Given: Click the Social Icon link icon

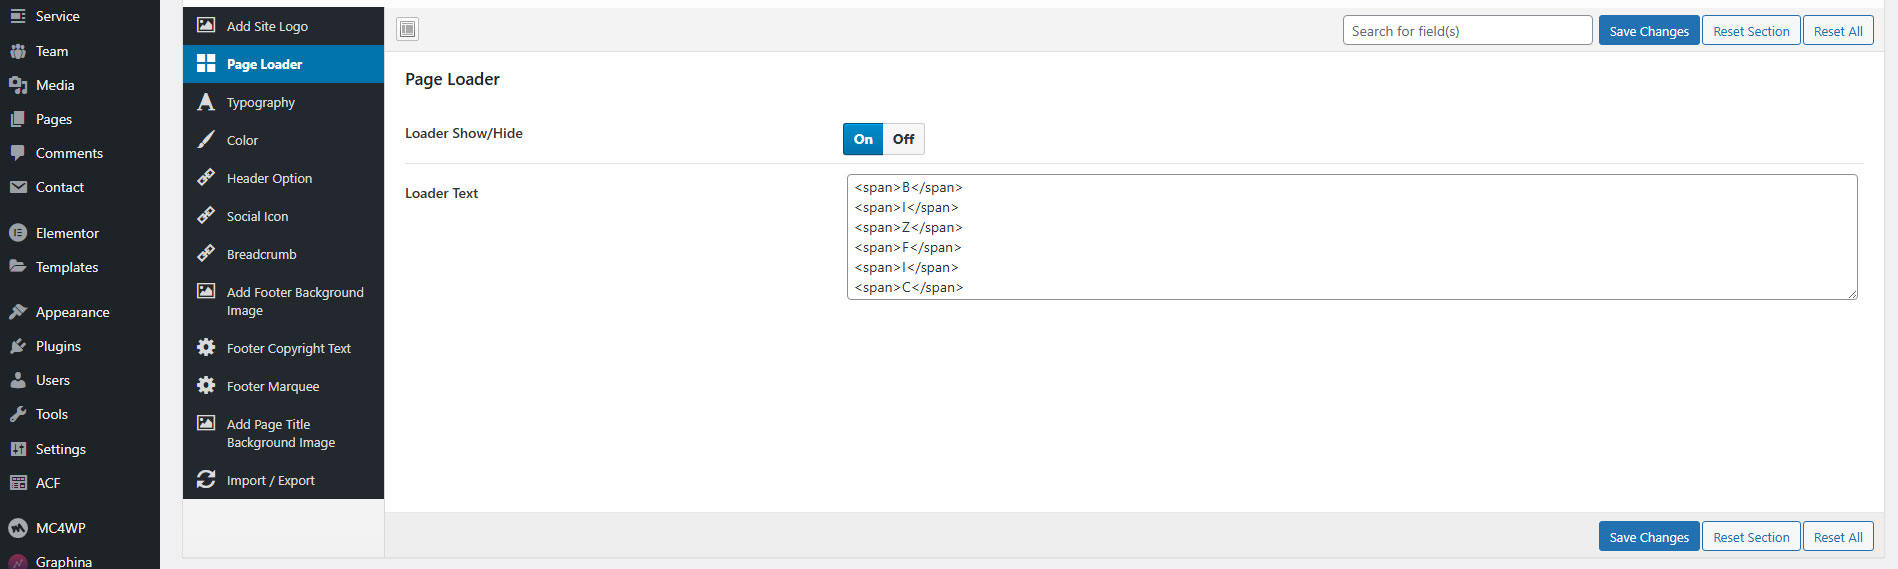Looking at the screenshot, I should tap(206, 216).
